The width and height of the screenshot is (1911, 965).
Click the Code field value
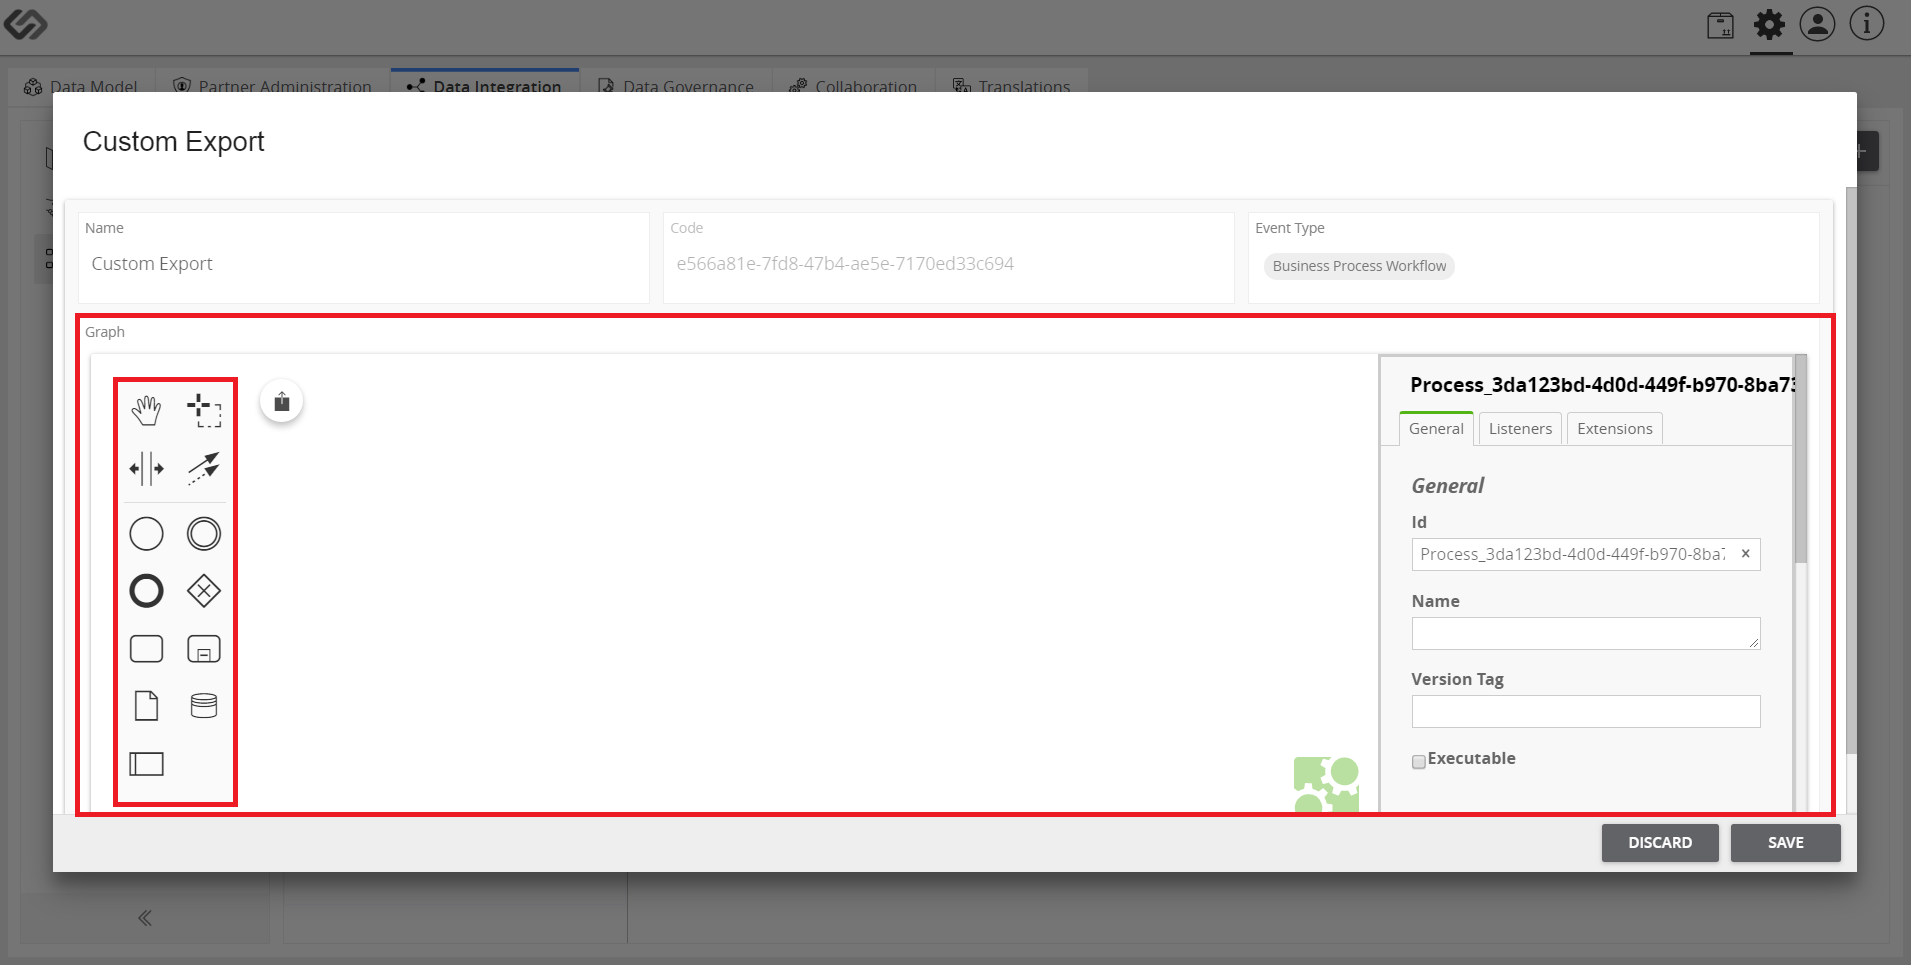pyautogui.click(x=845, y=264)
